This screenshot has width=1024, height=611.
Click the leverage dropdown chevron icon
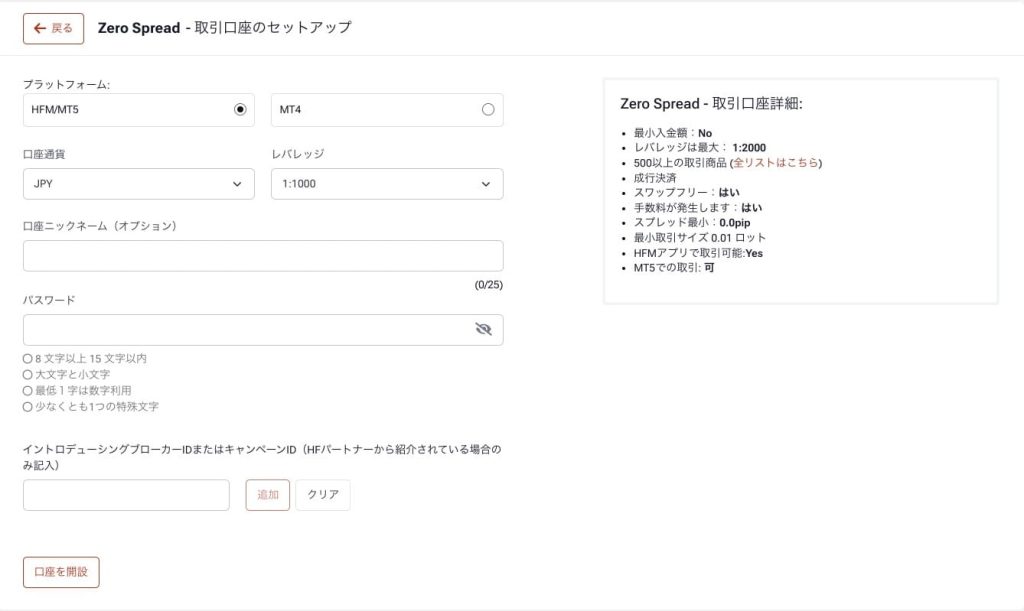point(485,184)
